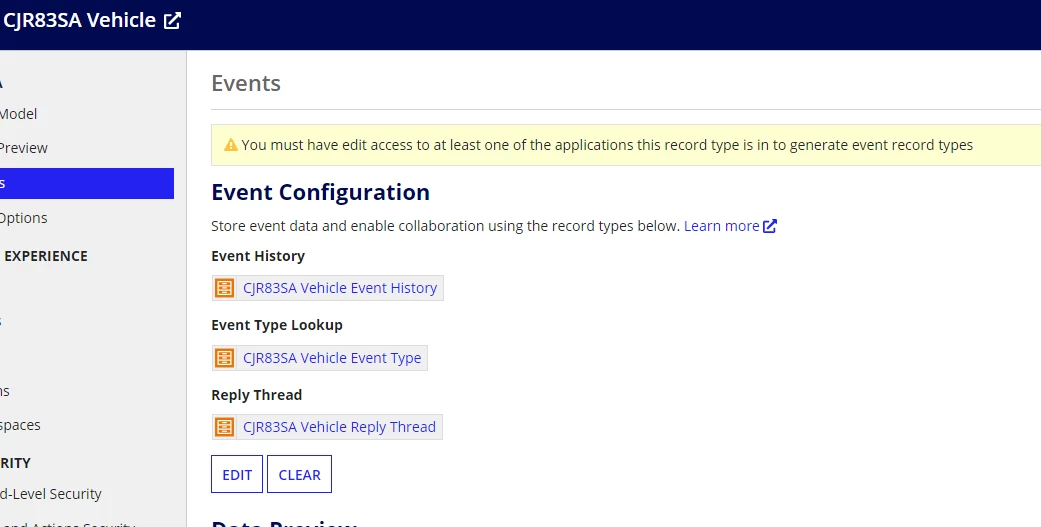Click the Event History record type icon
1041x527 pixels.
[224, 288]
